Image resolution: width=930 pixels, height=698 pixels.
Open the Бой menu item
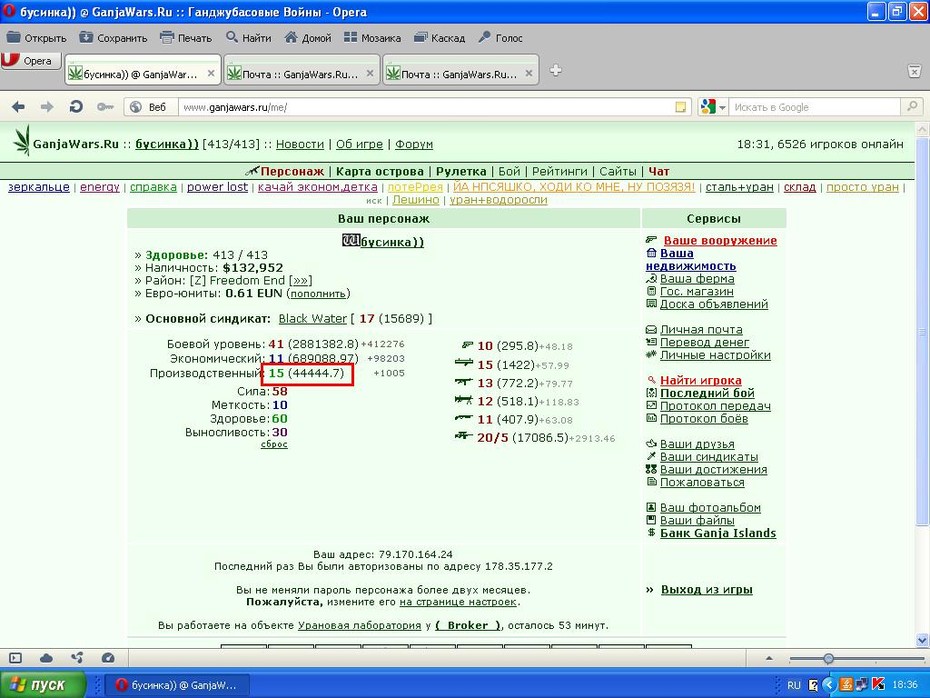click(509, 171)
